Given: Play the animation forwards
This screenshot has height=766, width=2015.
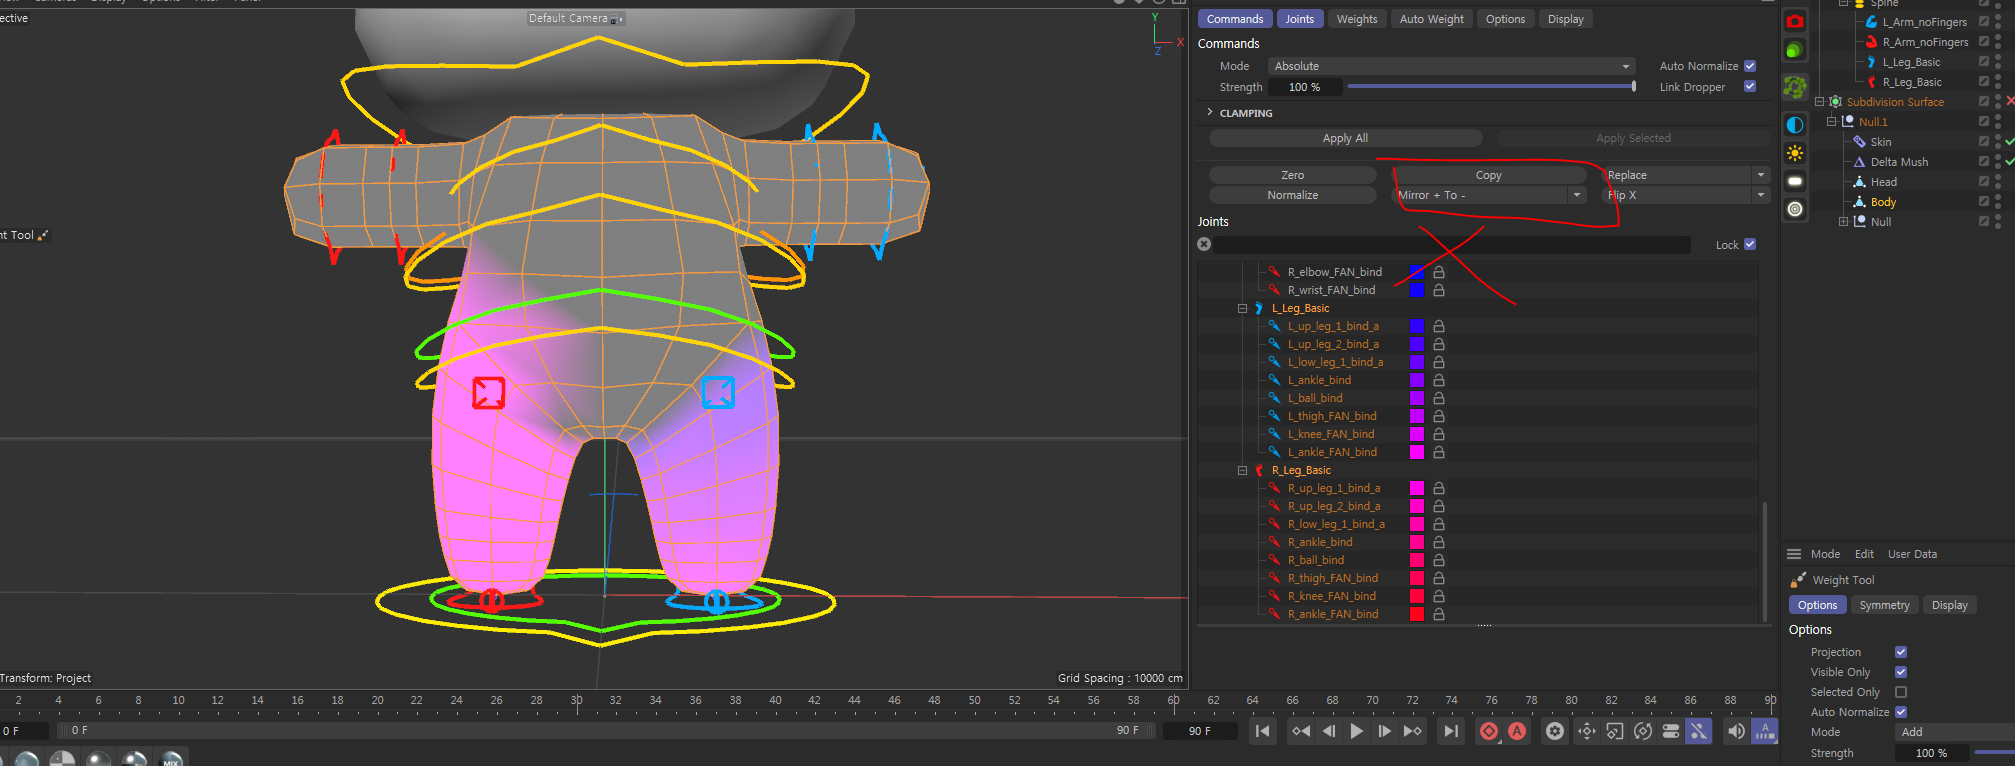Looking at the screenshot, I should pos(1357,731).
